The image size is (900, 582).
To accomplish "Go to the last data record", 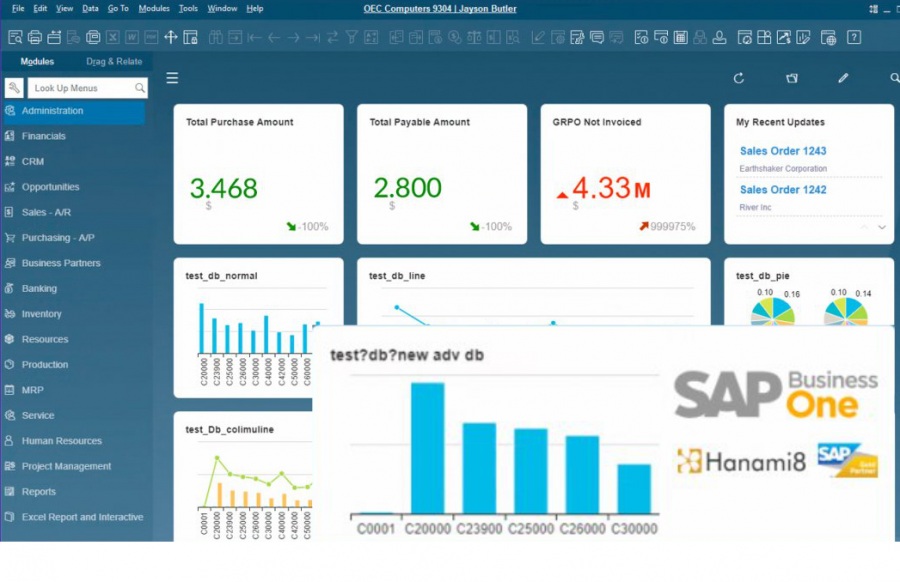I will pos(313,37).
